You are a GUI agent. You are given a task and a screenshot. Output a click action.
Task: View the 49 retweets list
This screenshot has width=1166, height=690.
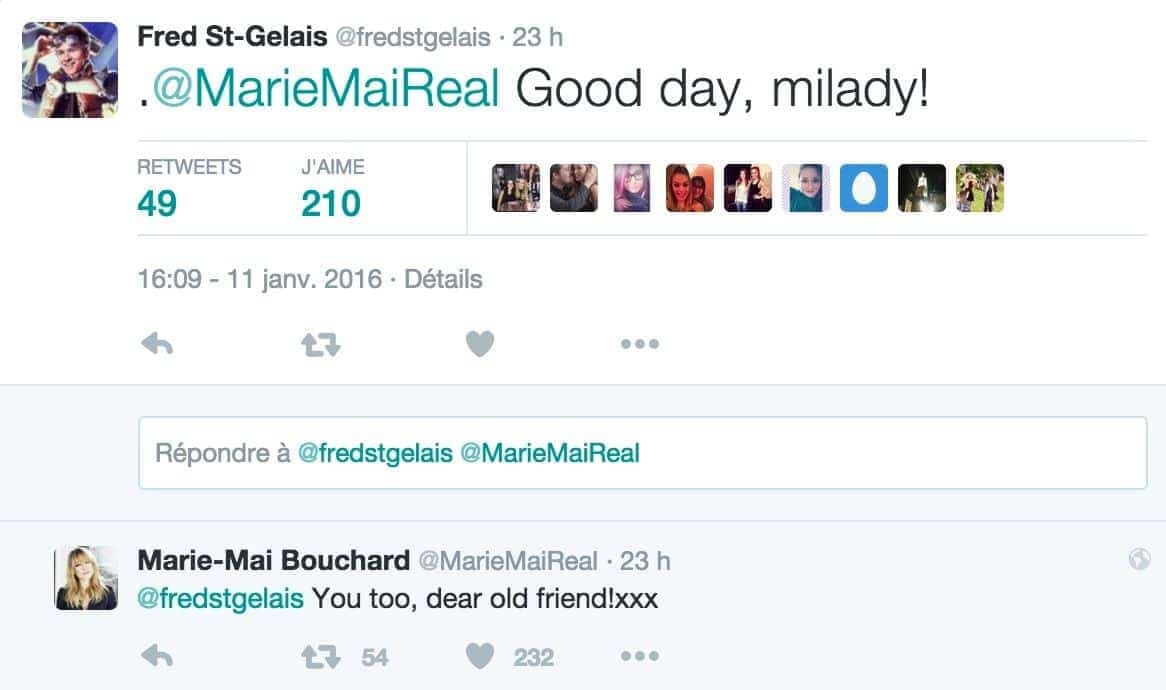point(157,203)
